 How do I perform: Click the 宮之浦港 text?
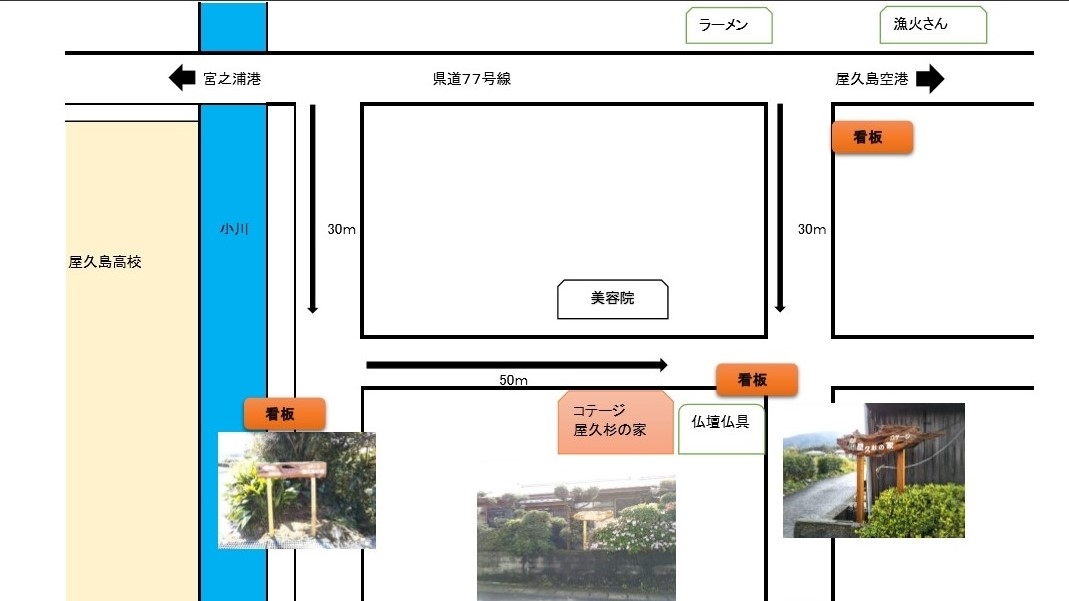[x=232, y=79]
